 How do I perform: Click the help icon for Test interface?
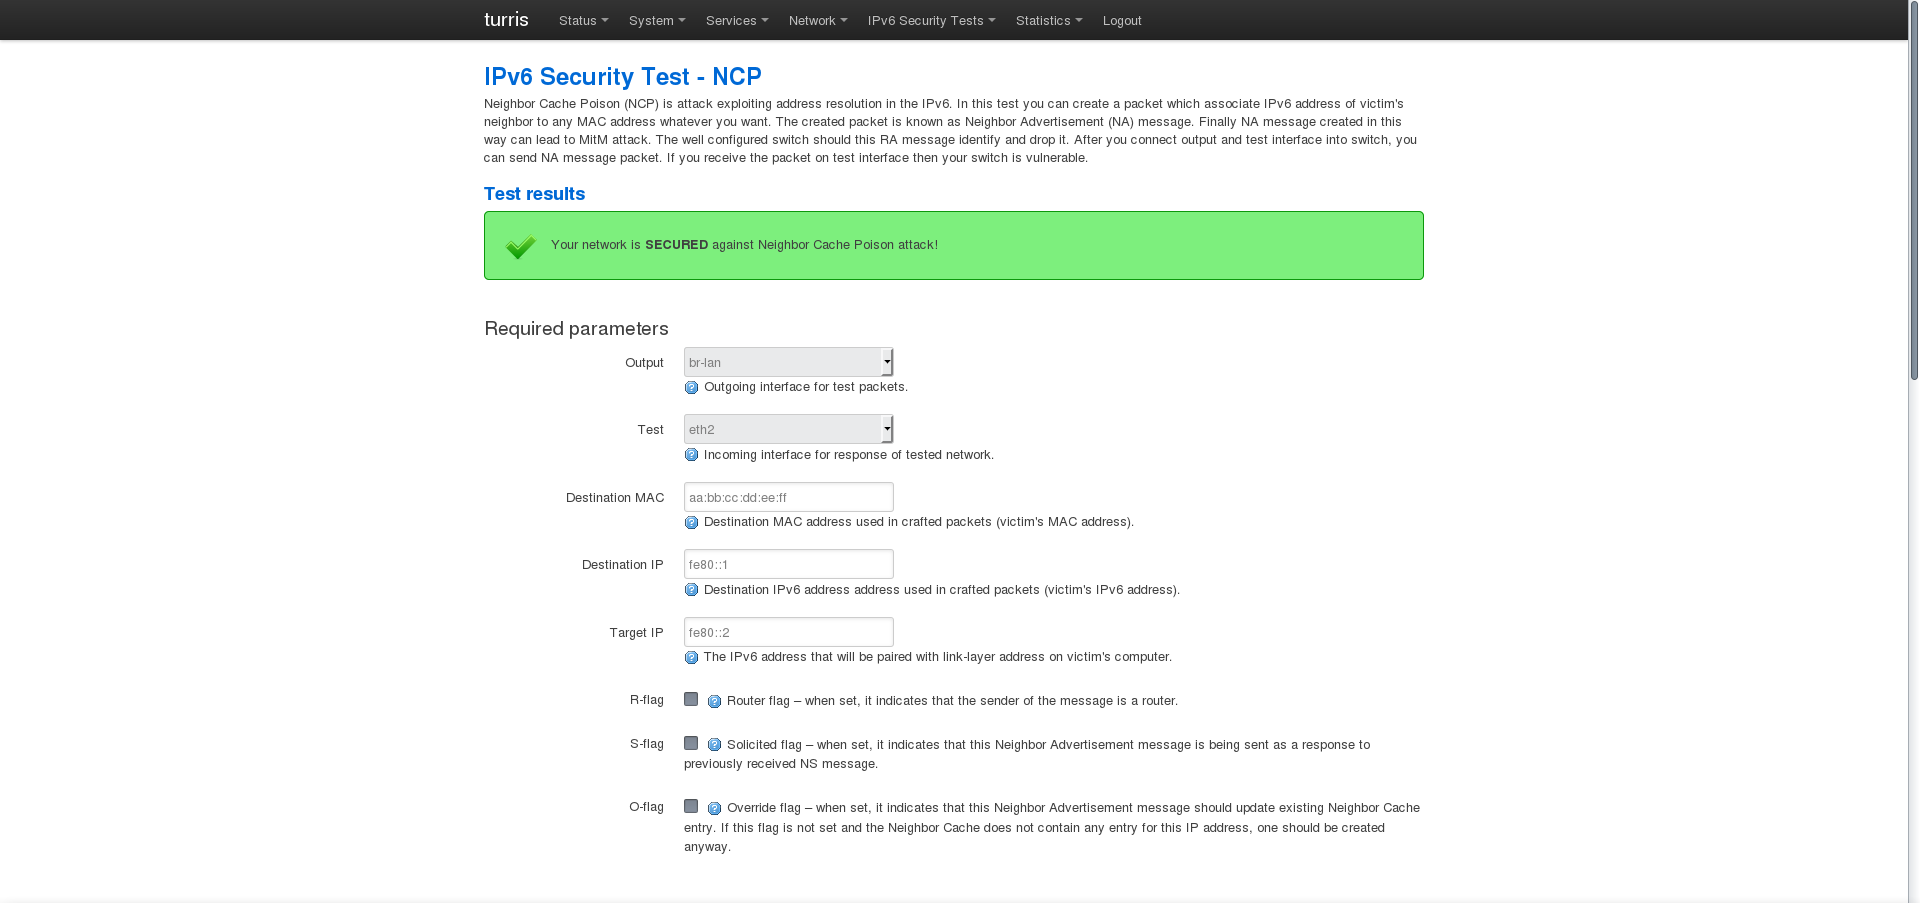click(691, 455)
